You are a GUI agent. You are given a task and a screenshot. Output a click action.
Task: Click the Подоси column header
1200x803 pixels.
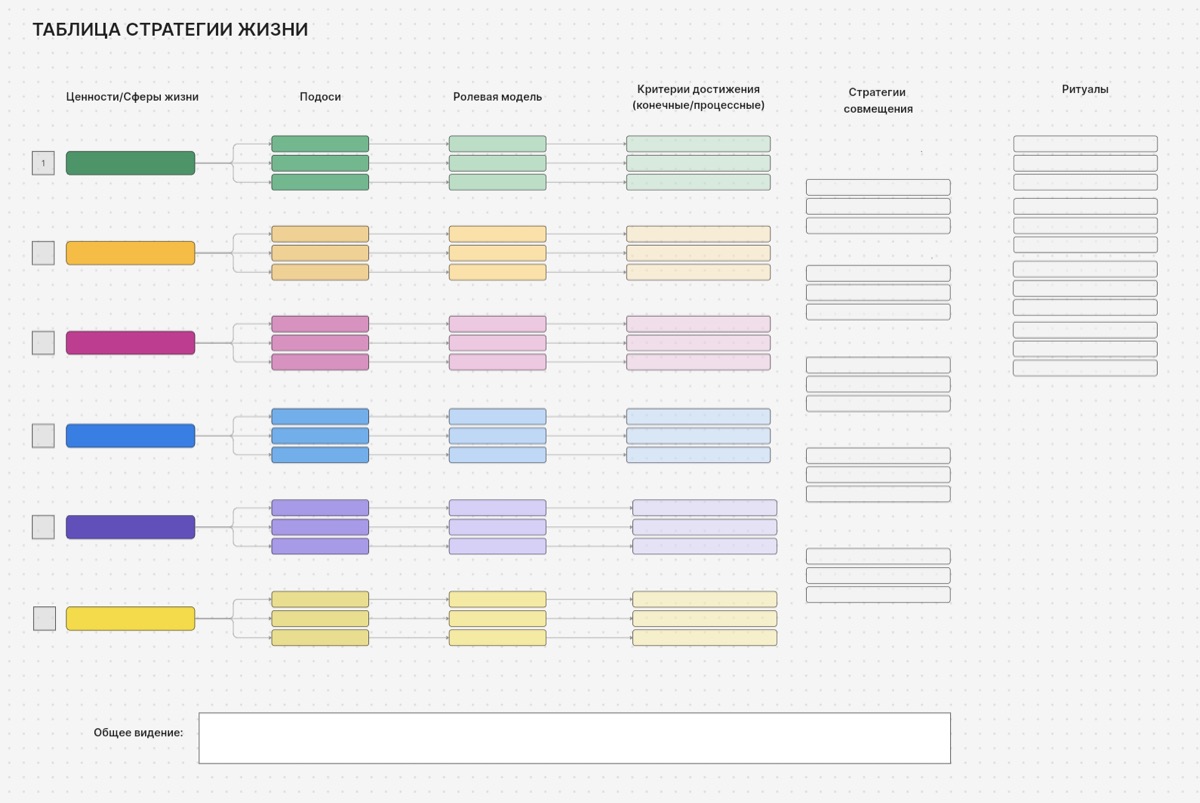click(x=320, y=97)
